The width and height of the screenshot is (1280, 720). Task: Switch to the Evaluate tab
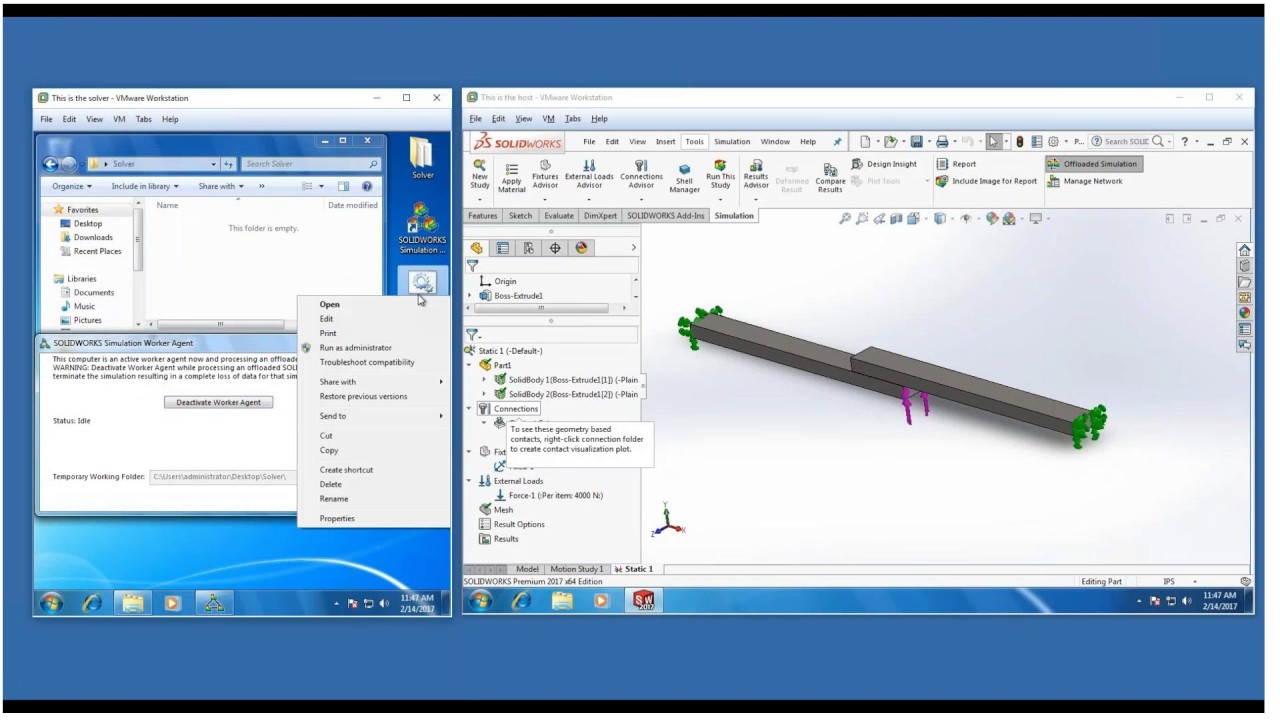(559, 216)
